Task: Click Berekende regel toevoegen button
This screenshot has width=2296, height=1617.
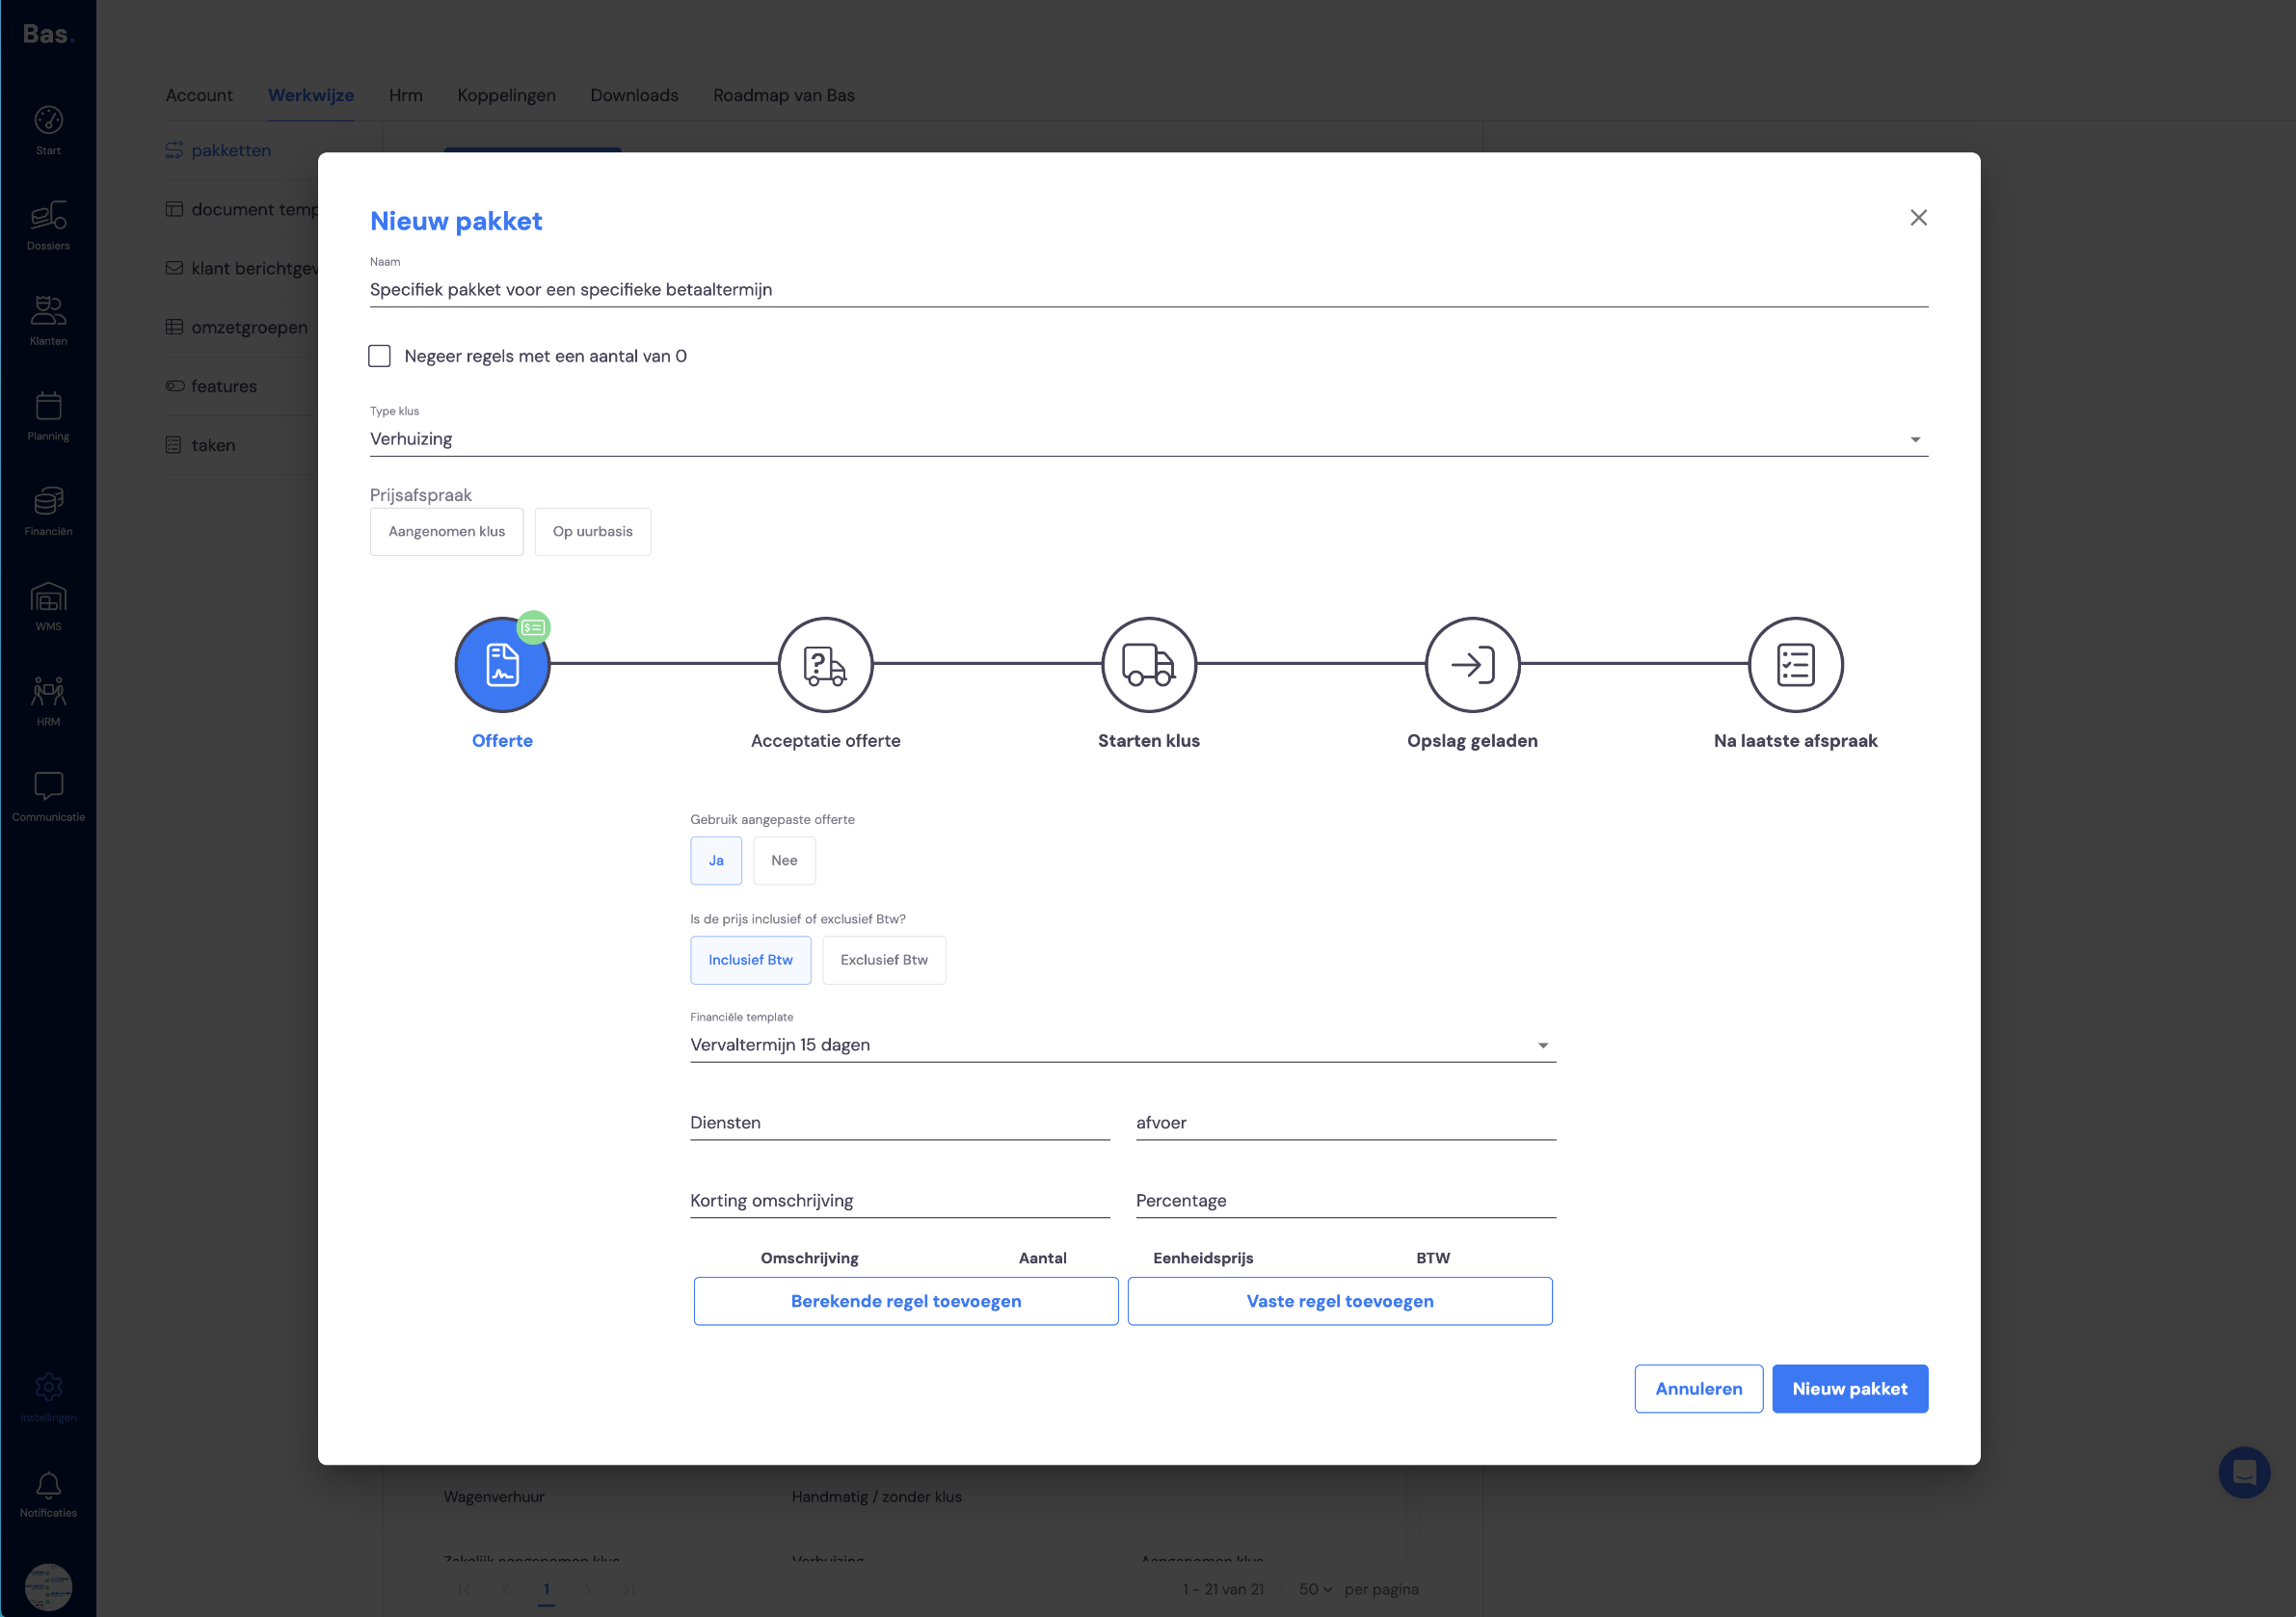Action: tap(905, 1301)
